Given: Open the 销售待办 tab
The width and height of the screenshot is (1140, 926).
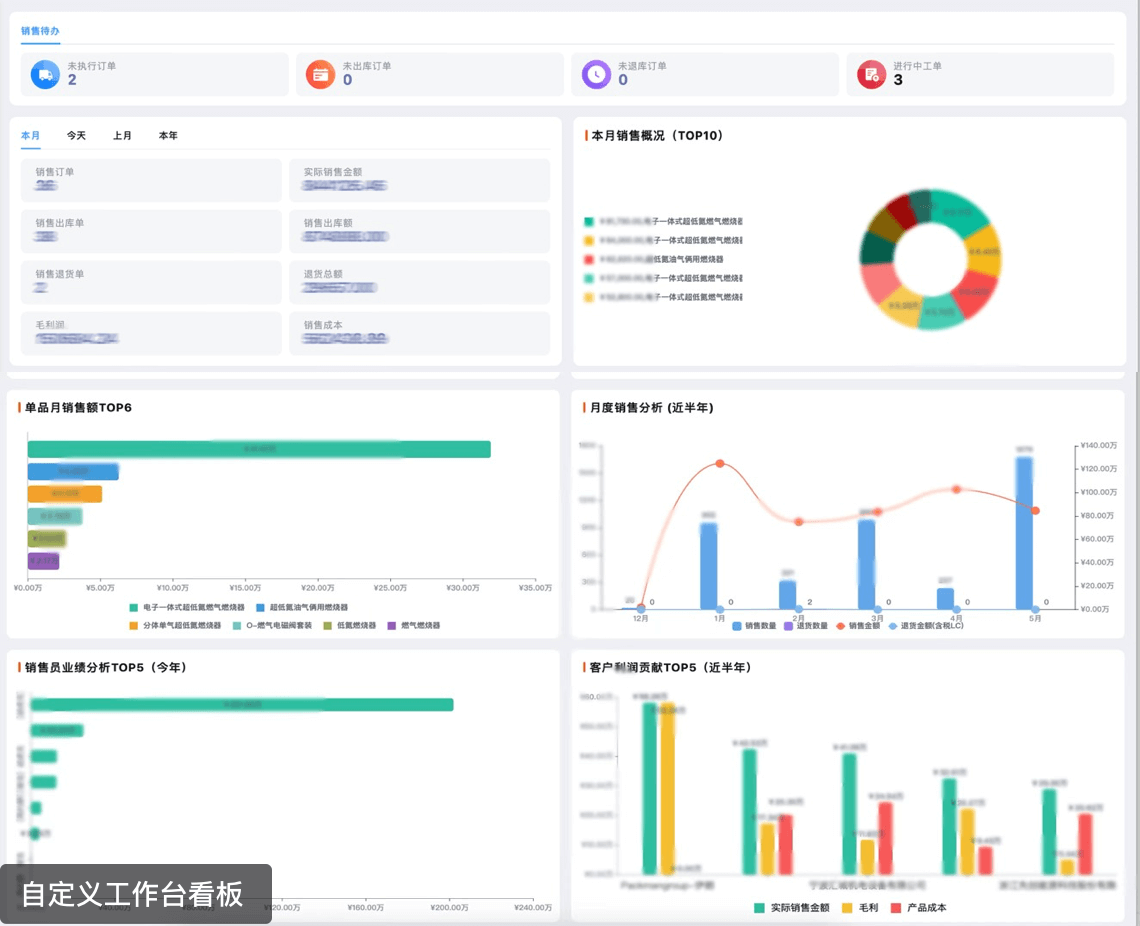Looking at the screenshot, I should pos(40,31).
